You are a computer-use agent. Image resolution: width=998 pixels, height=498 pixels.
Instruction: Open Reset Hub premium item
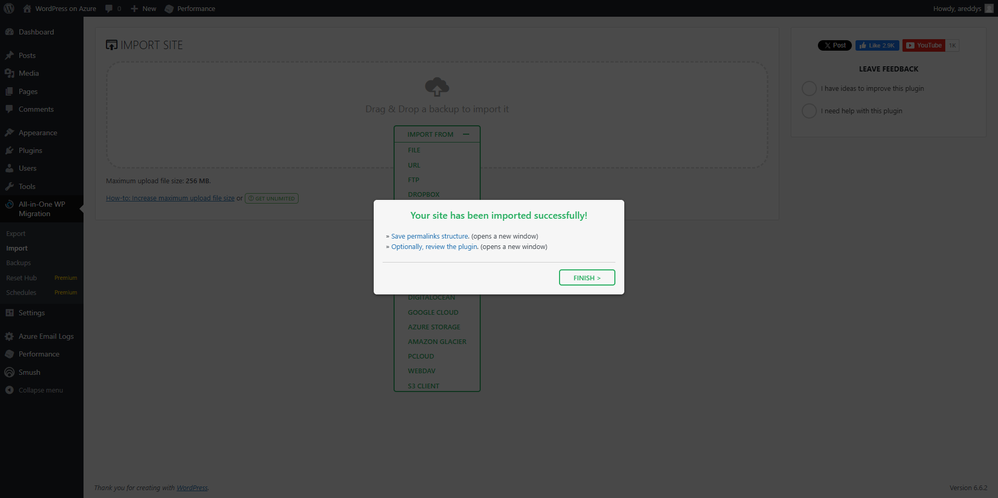tap(41, 278)
